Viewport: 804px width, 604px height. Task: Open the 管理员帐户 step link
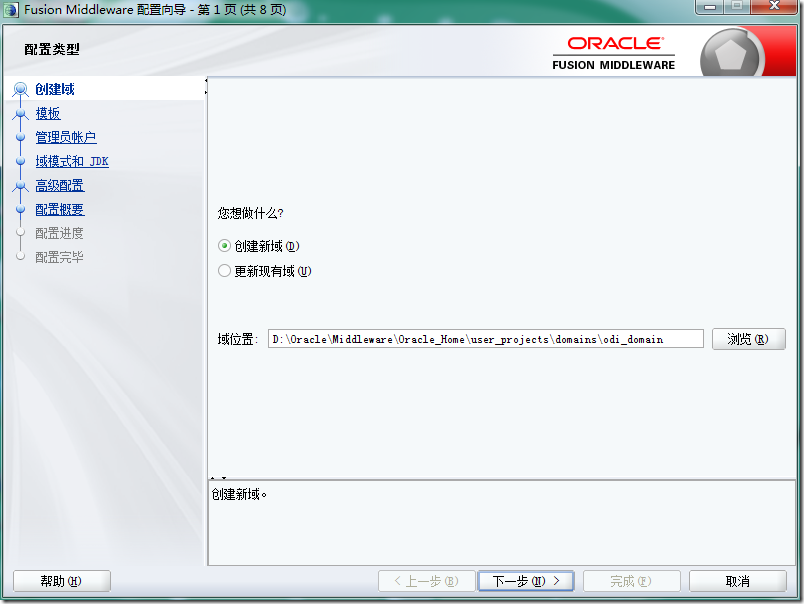(x=66, y=137)
